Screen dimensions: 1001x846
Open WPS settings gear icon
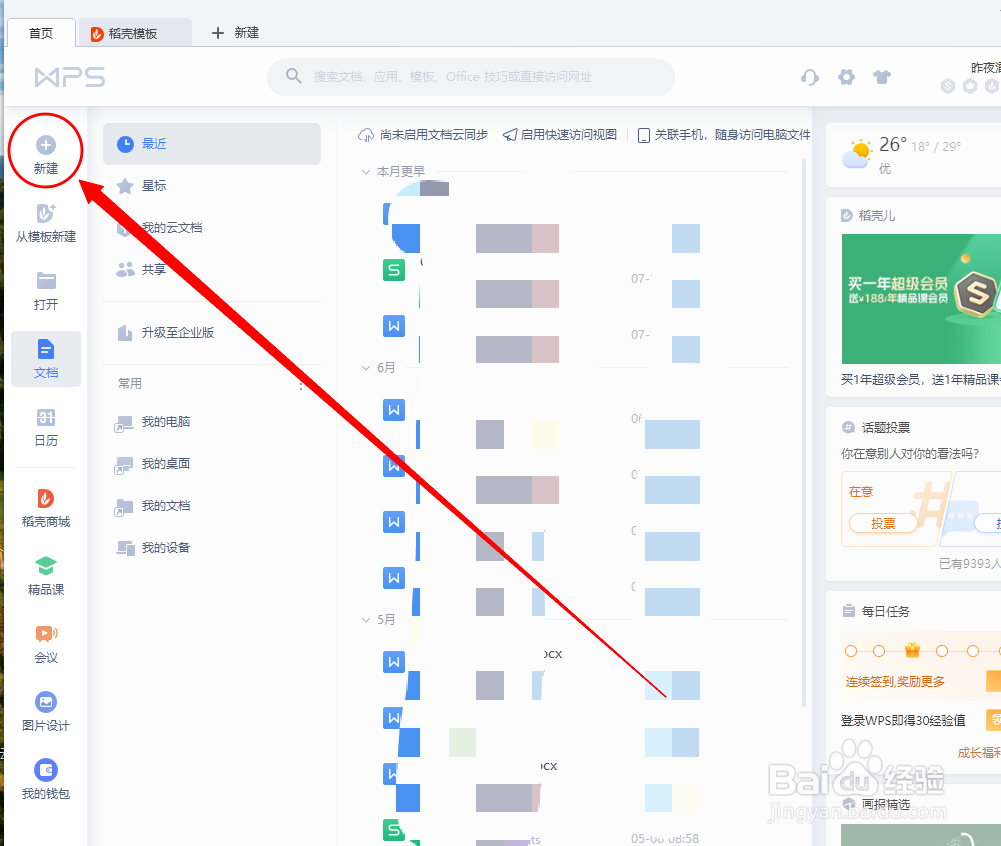pyautogui.click(x=846, y=77)
